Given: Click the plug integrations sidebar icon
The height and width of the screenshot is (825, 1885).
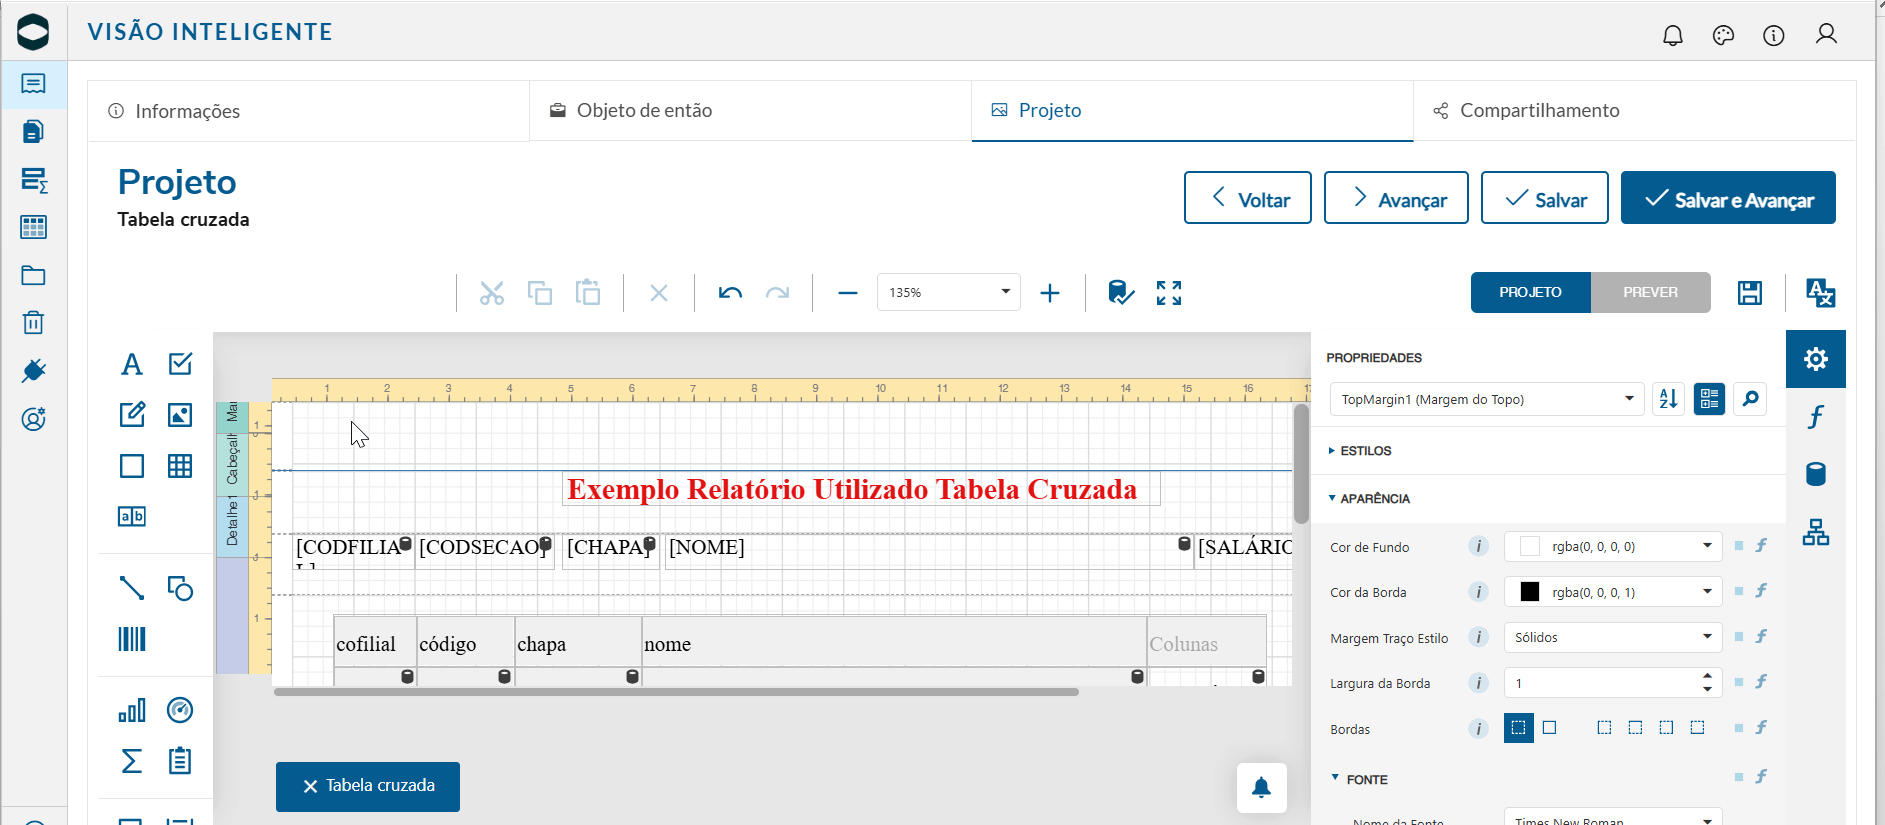Looking at the screenshot, I should click(x=33, y=371).
